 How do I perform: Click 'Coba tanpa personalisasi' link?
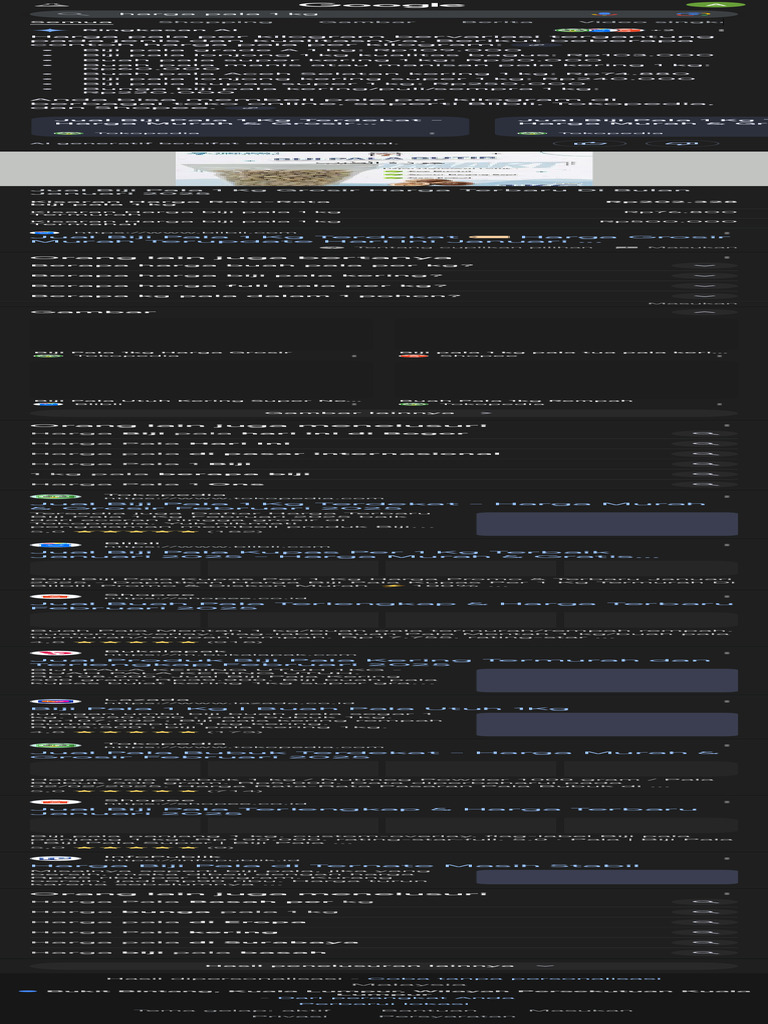point(514,978)
